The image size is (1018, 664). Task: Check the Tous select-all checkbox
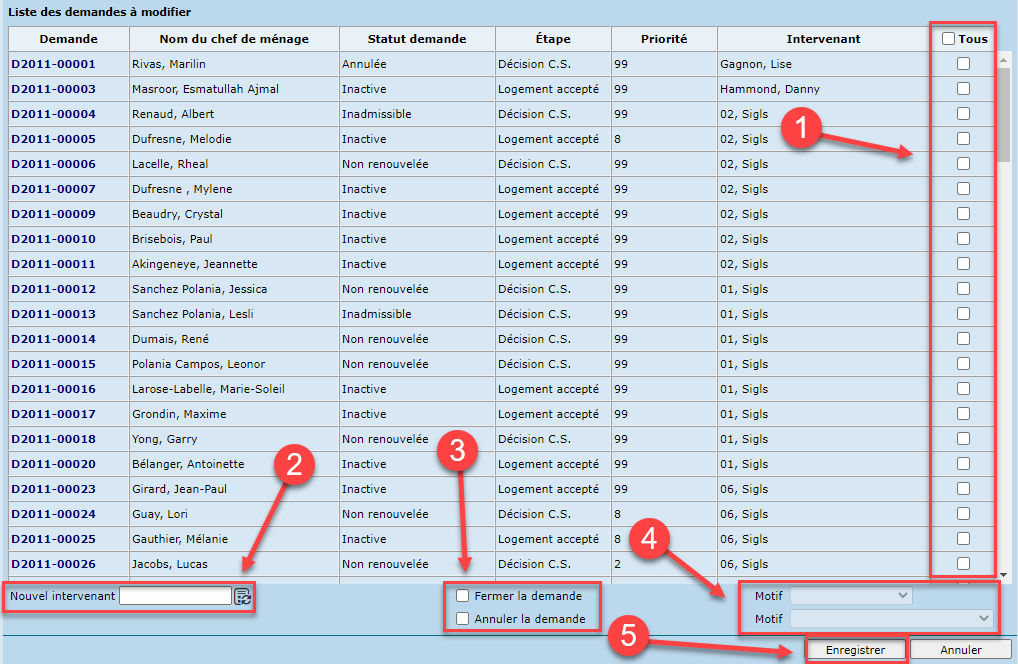[x=948, y=39]
